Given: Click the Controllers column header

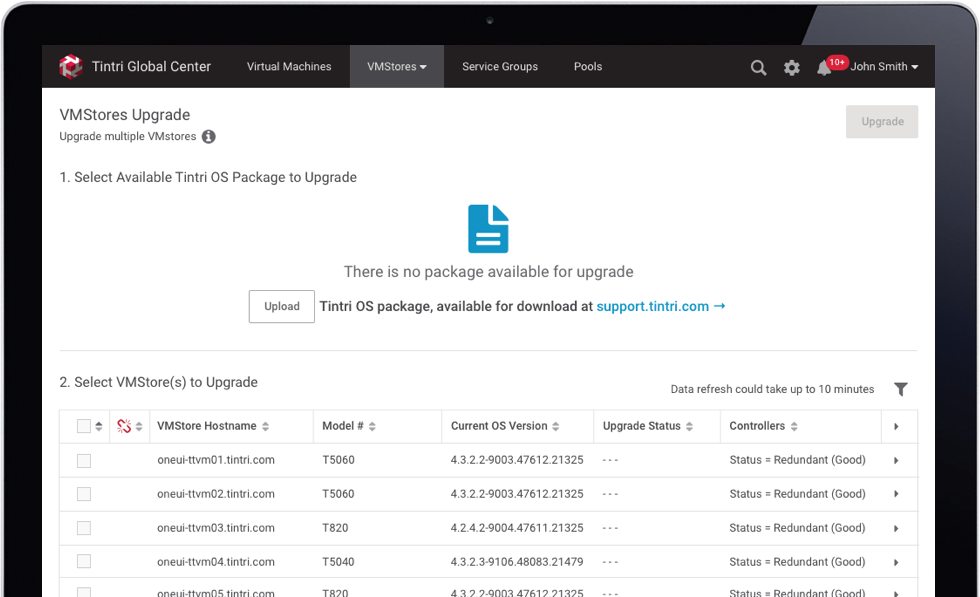Looking at the screenshot, I should coord(757,426).
